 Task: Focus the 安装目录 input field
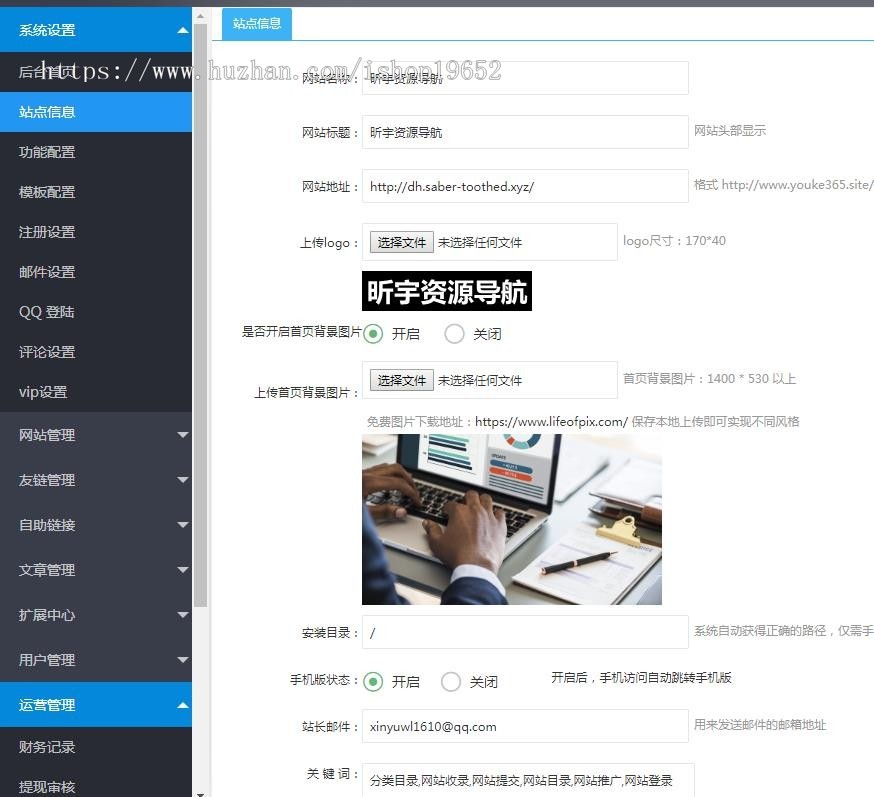525,632
